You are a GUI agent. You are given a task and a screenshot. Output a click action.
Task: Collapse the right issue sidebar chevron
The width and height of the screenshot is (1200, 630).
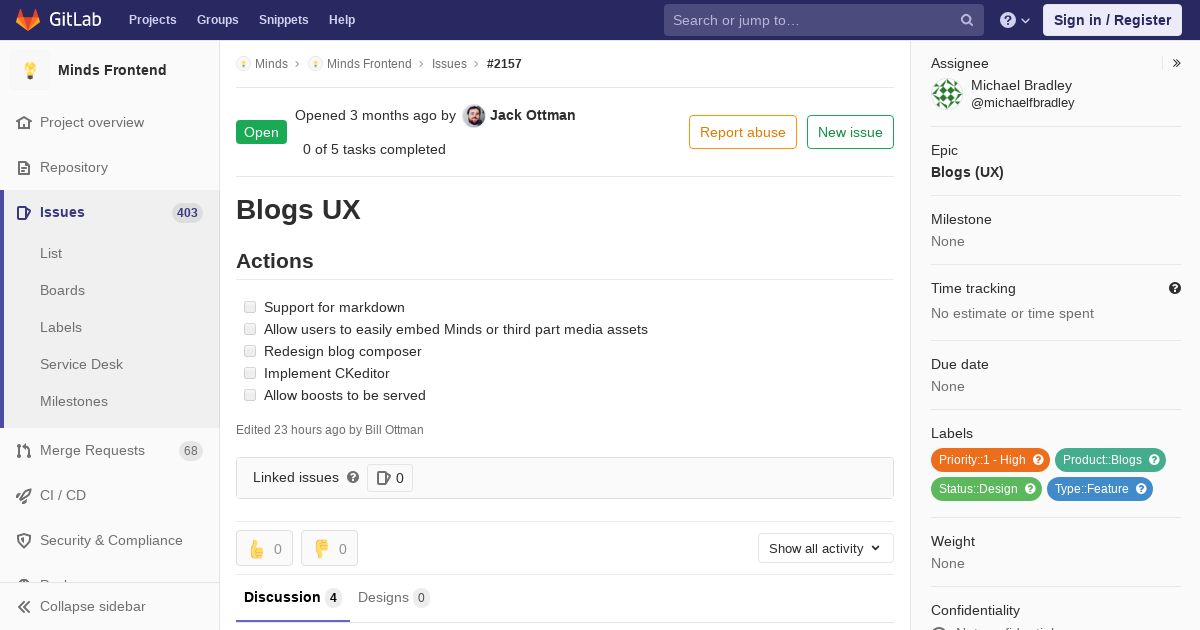point(1177,63)
